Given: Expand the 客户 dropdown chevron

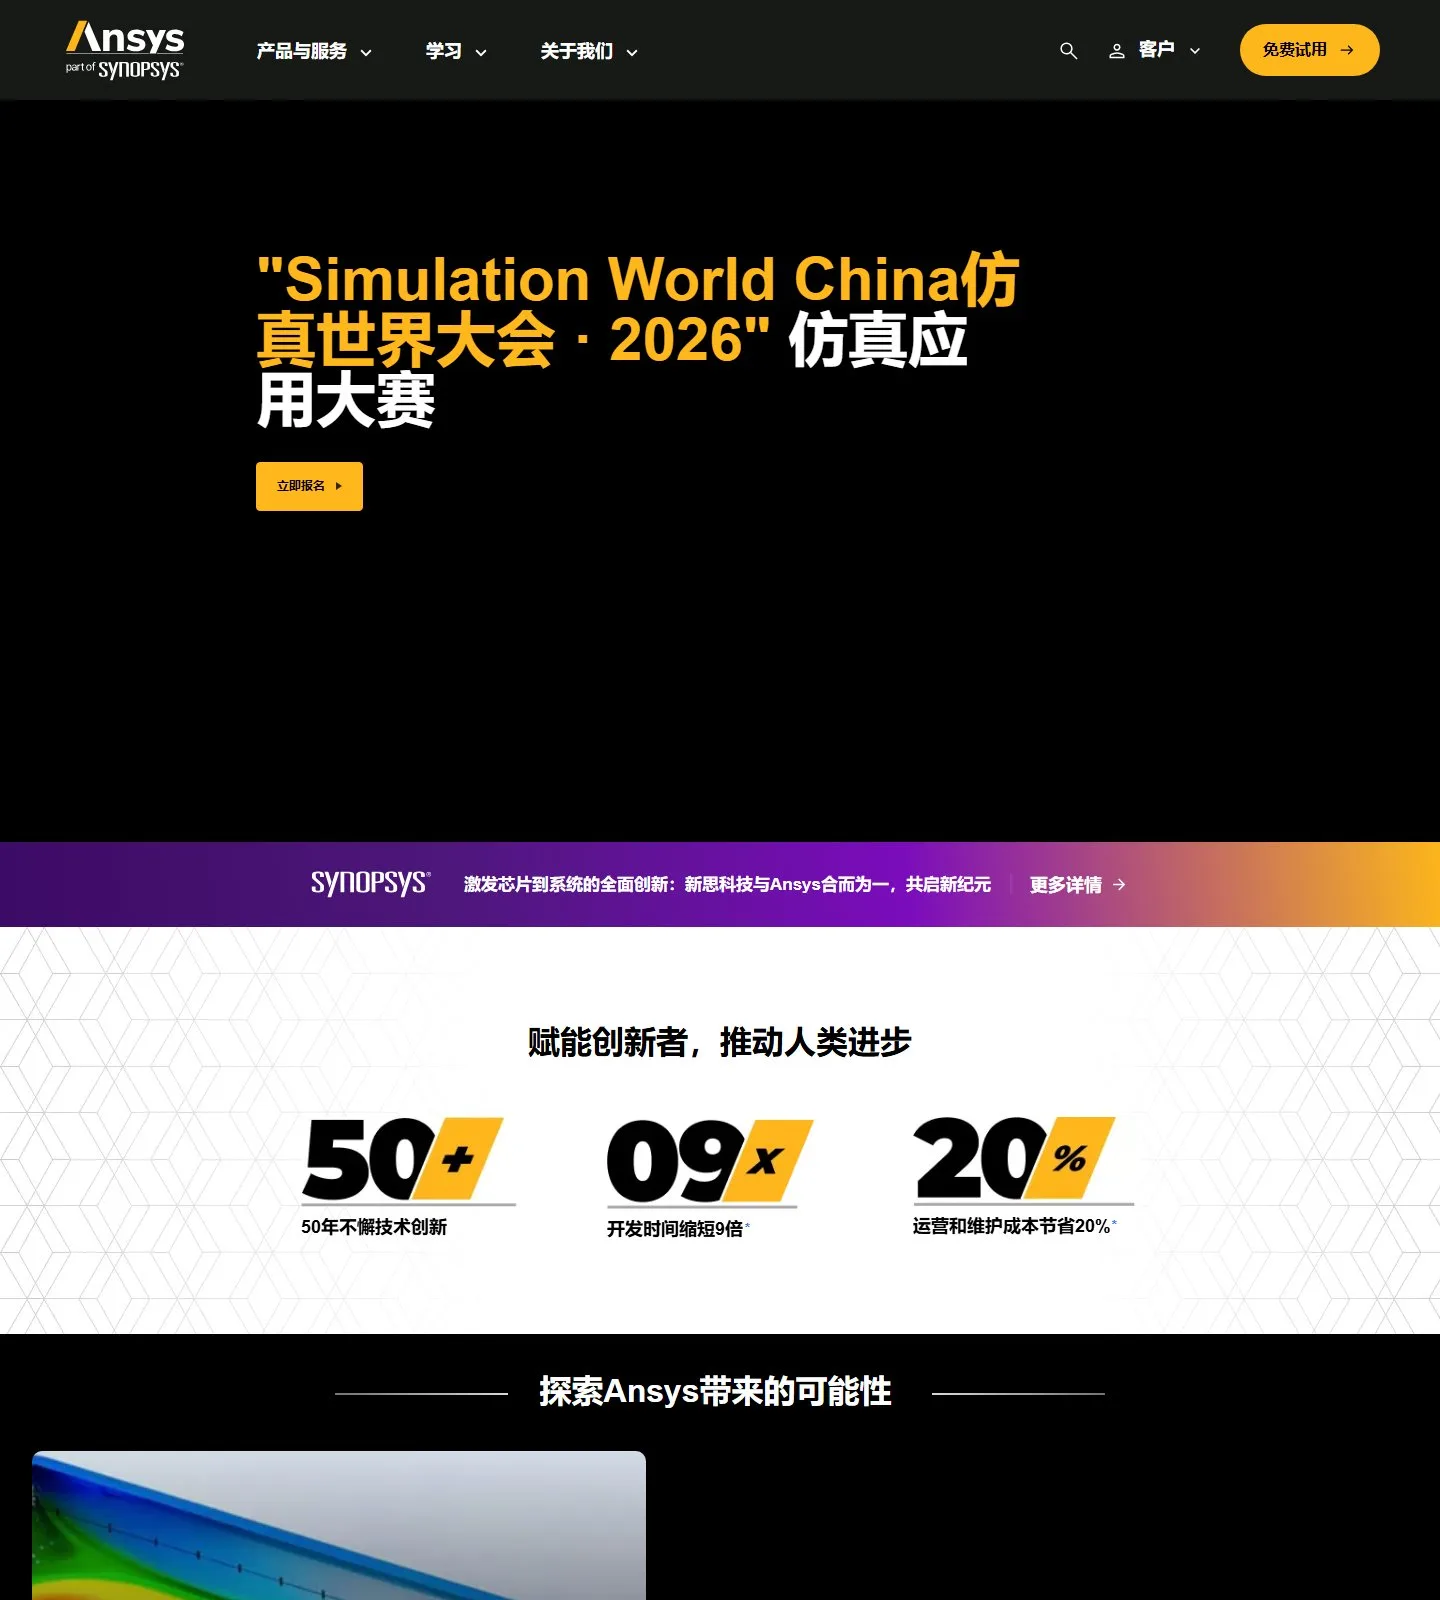Looking at the screenshot, I should 1195,51.
